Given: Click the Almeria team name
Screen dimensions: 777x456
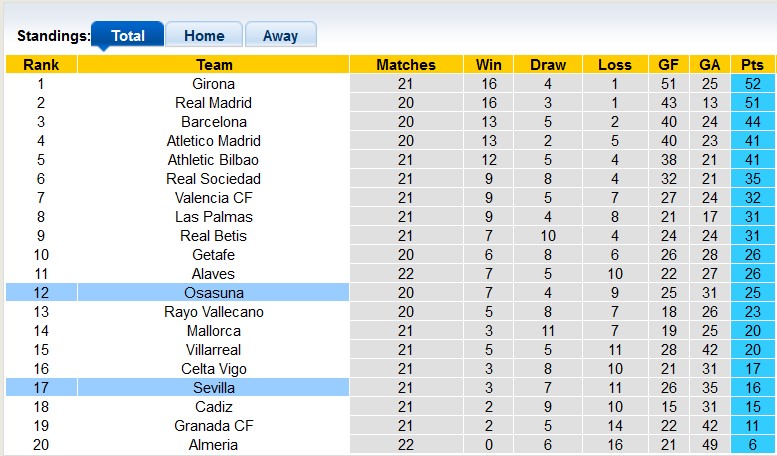Looking at the screenshot, I should (x=213, y=445).
